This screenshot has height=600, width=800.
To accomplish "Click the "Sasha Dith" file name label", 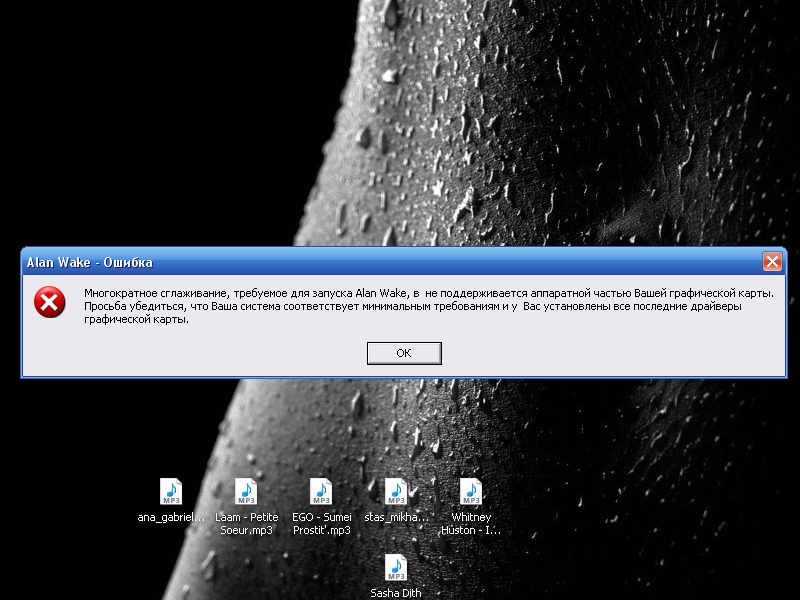I will pyautogui.click(x=396, y=593).
